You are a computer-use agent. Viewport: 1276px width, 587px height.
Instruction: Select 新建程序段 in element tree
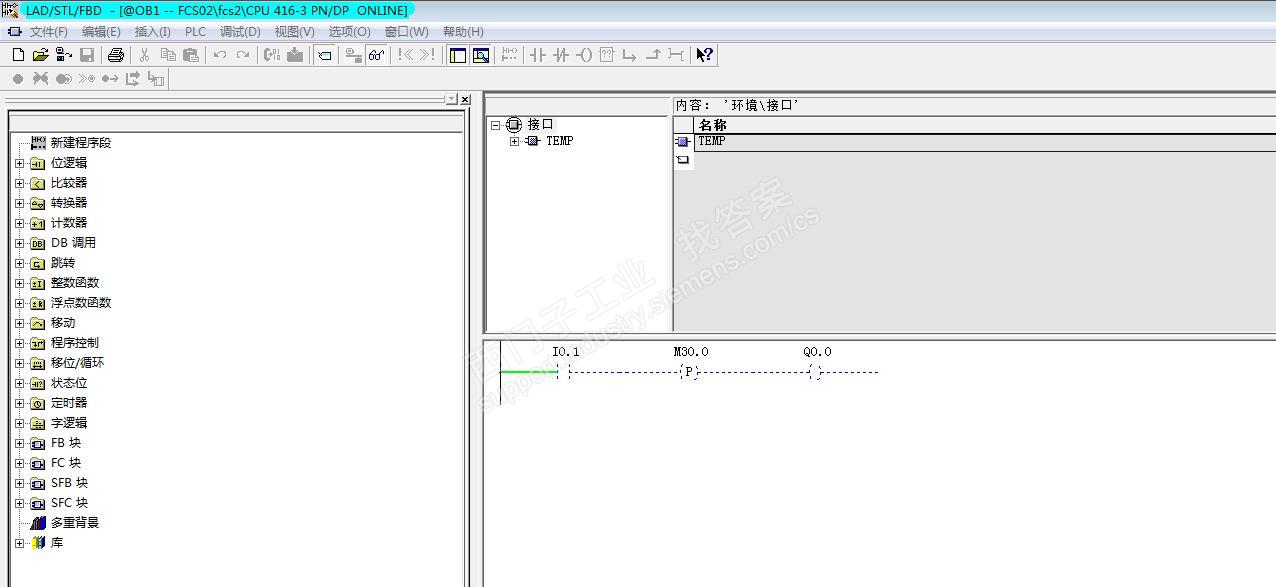point(81,143)
